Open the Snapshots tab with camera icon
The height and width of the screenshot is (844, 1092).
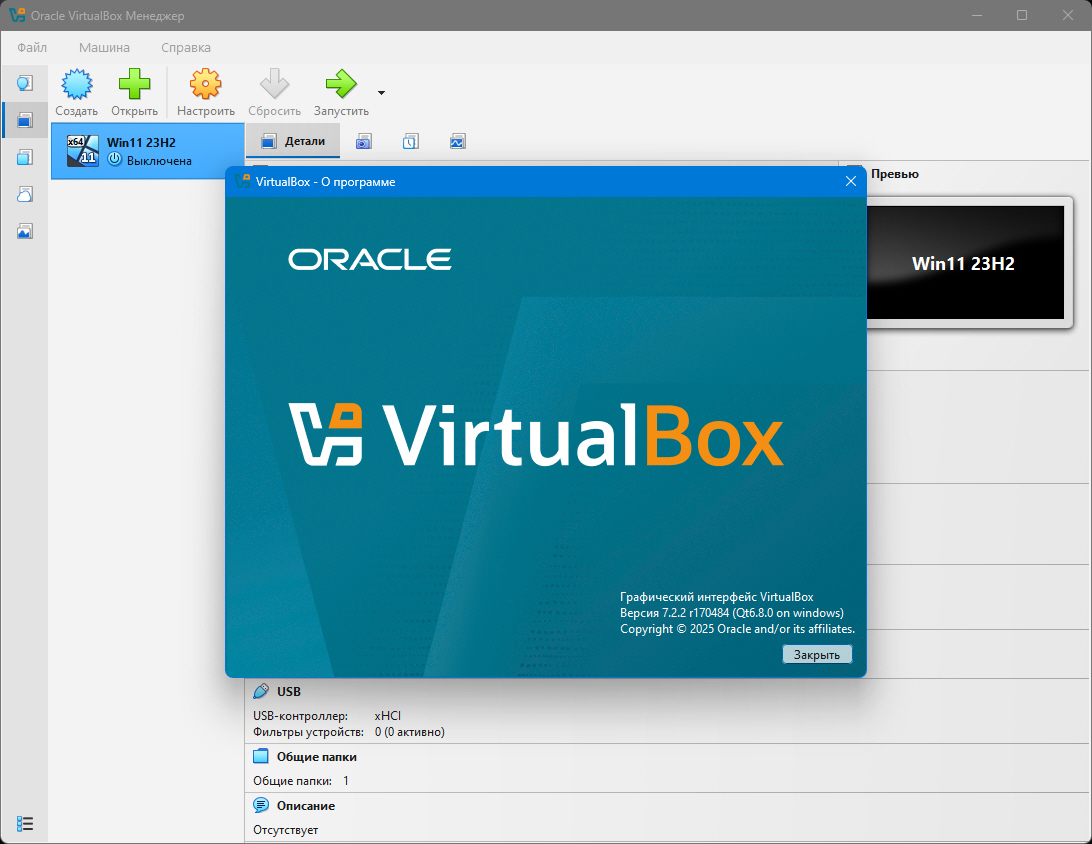click(x=364, y=142)
